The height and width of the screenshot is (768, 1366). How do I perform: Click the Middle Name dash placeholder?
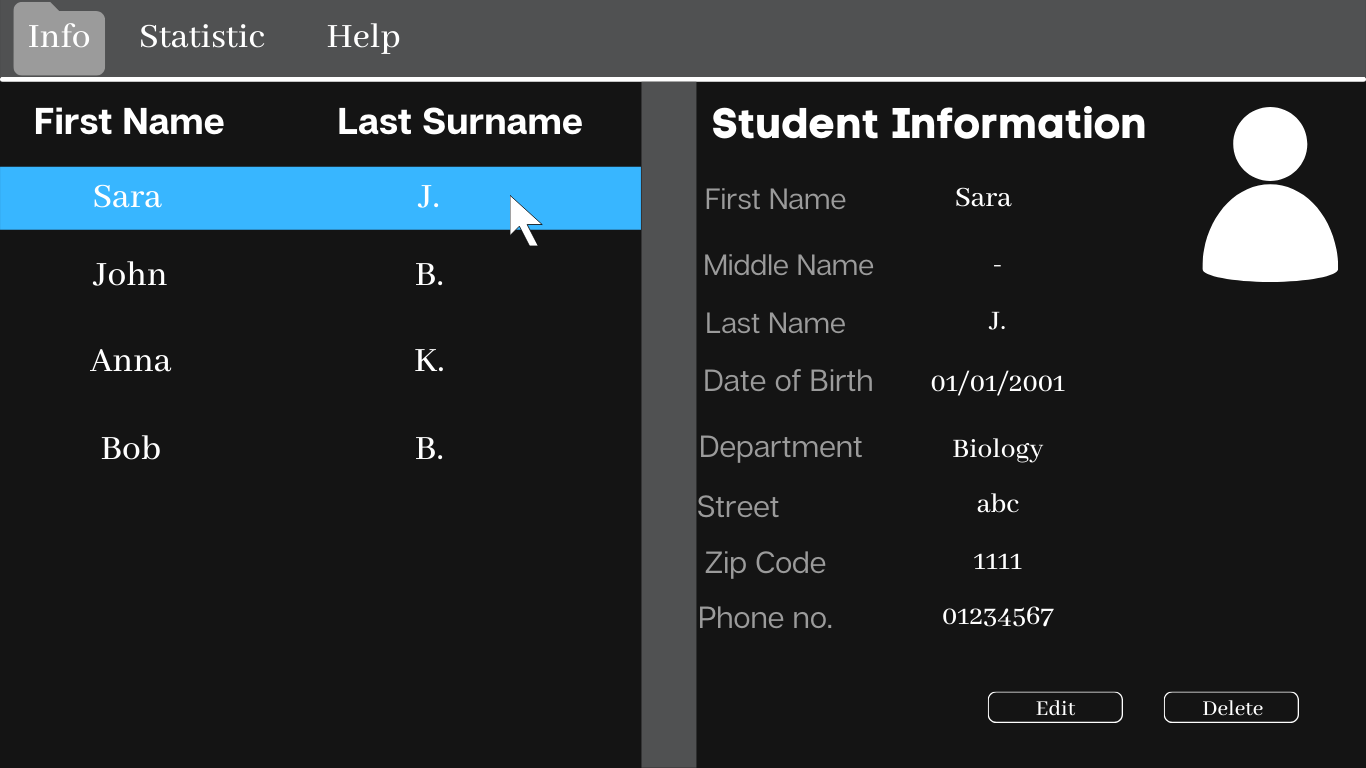point(997,266)
